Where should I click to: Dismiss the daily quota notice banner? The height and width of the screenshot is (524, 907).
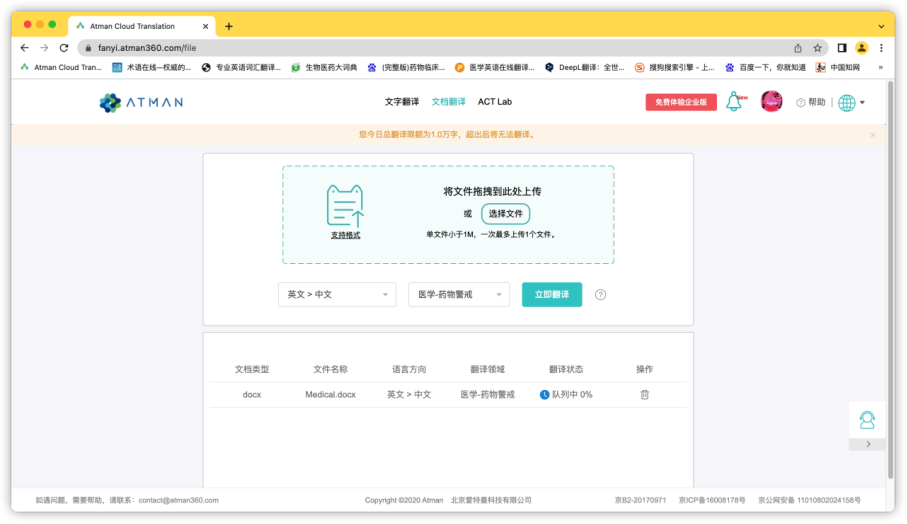click(x=873, y=135)
